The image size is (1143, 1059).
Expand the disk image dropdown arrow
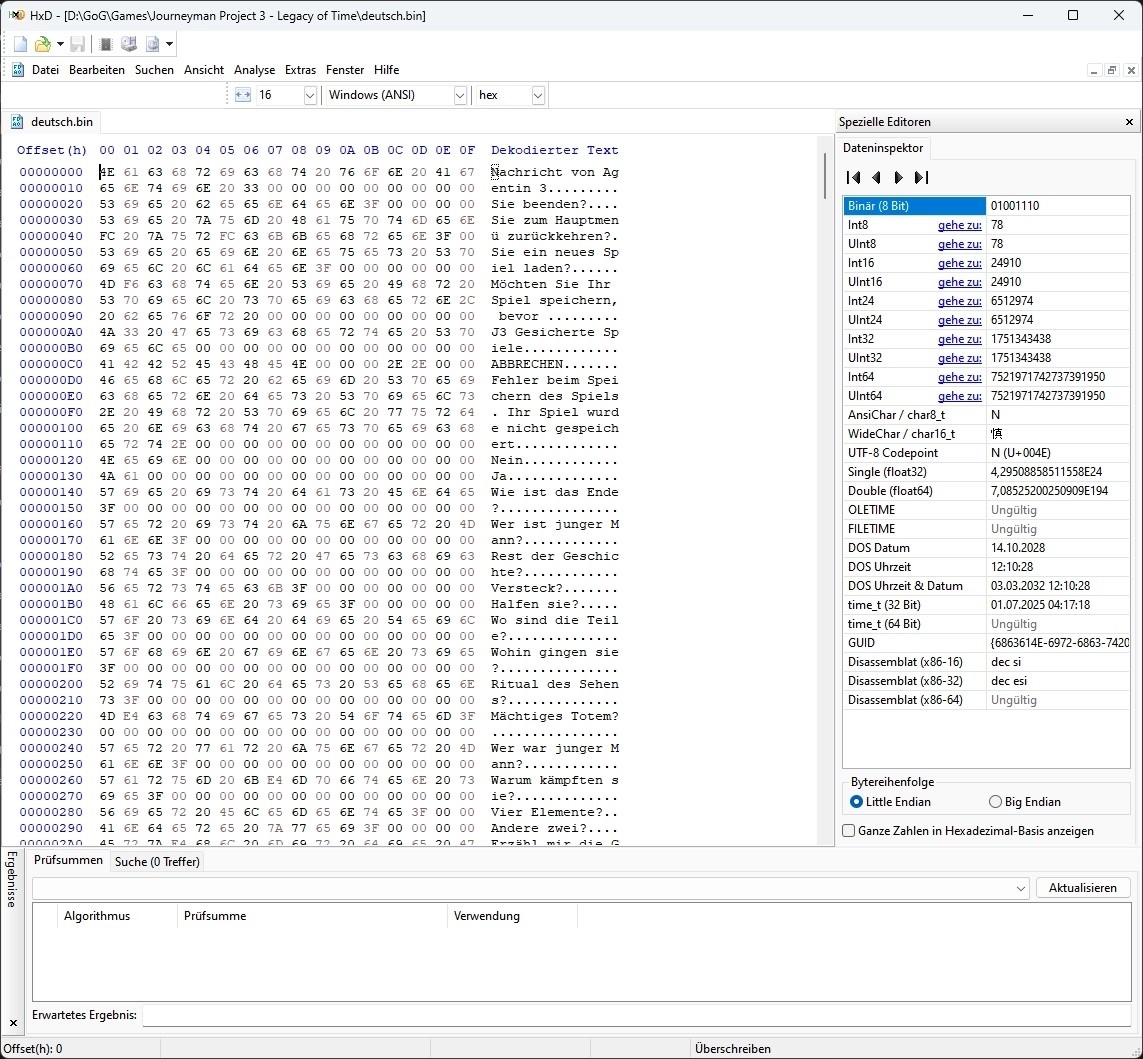tap(169, 44)
